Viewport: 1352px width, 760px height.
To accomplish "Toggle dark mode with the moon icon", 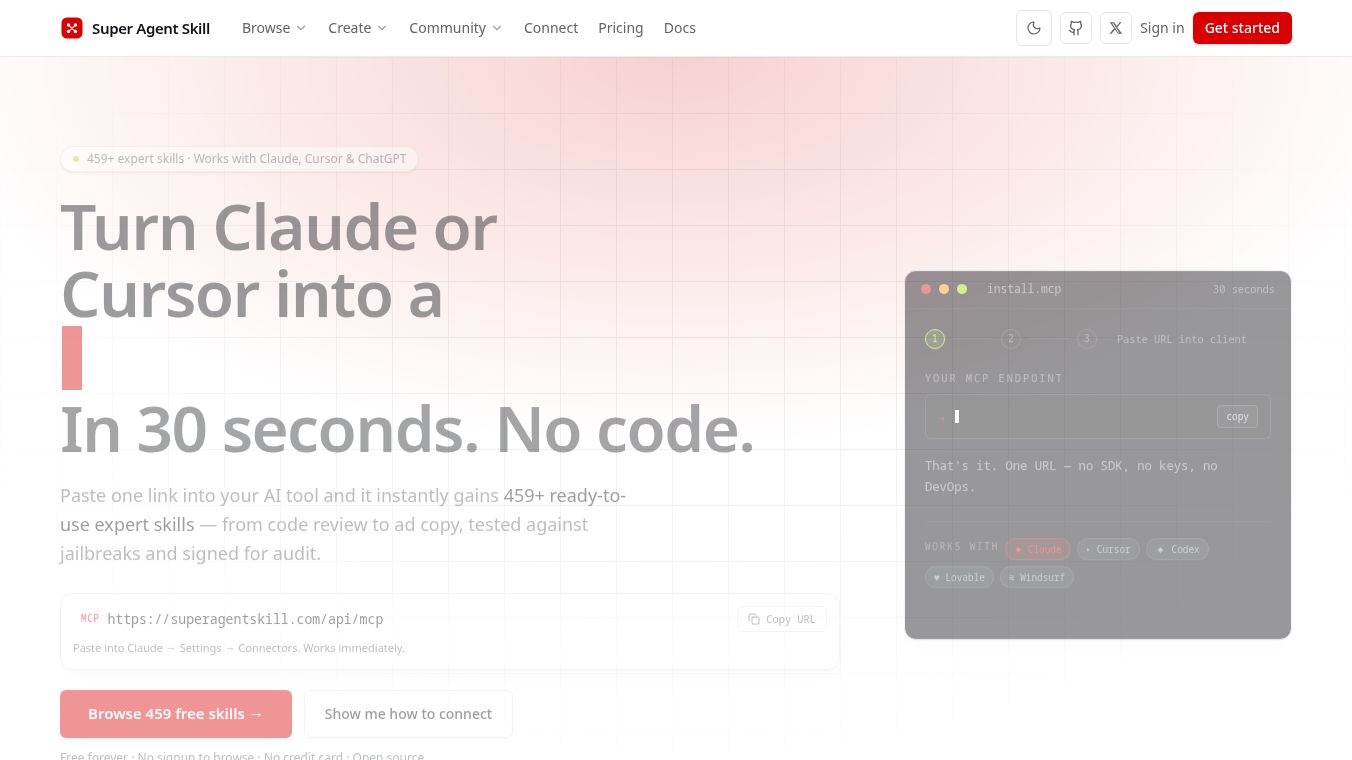I will [1034, 28].
